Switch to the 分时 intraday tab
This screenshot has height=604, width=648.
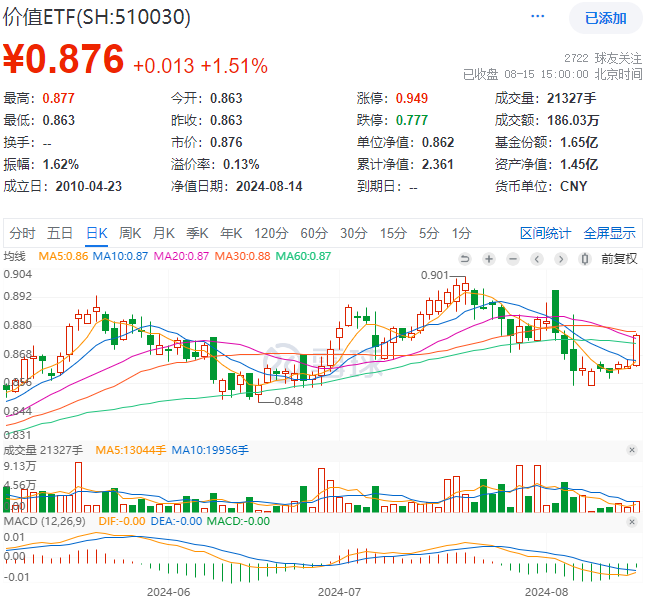pyautogui.click(x=22, y=233)
